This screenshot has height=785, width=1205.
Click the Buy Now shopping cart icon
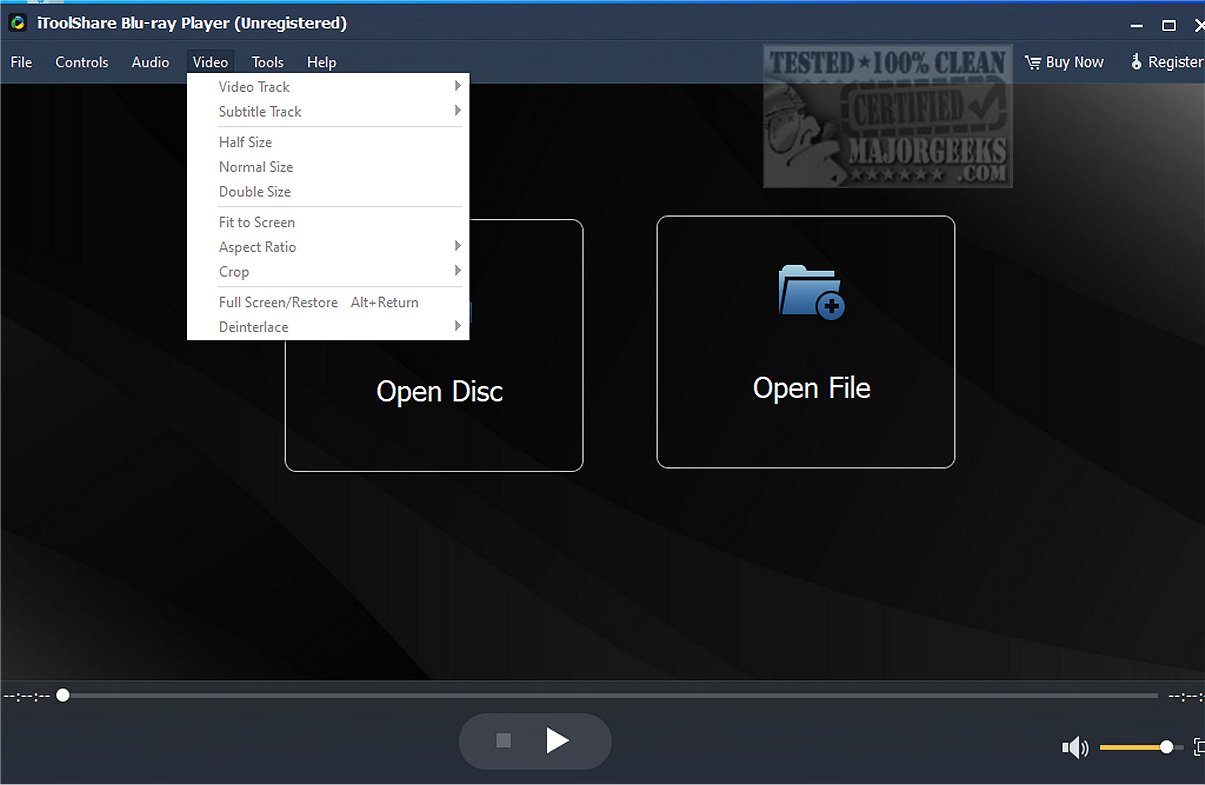coord(1033,62)
